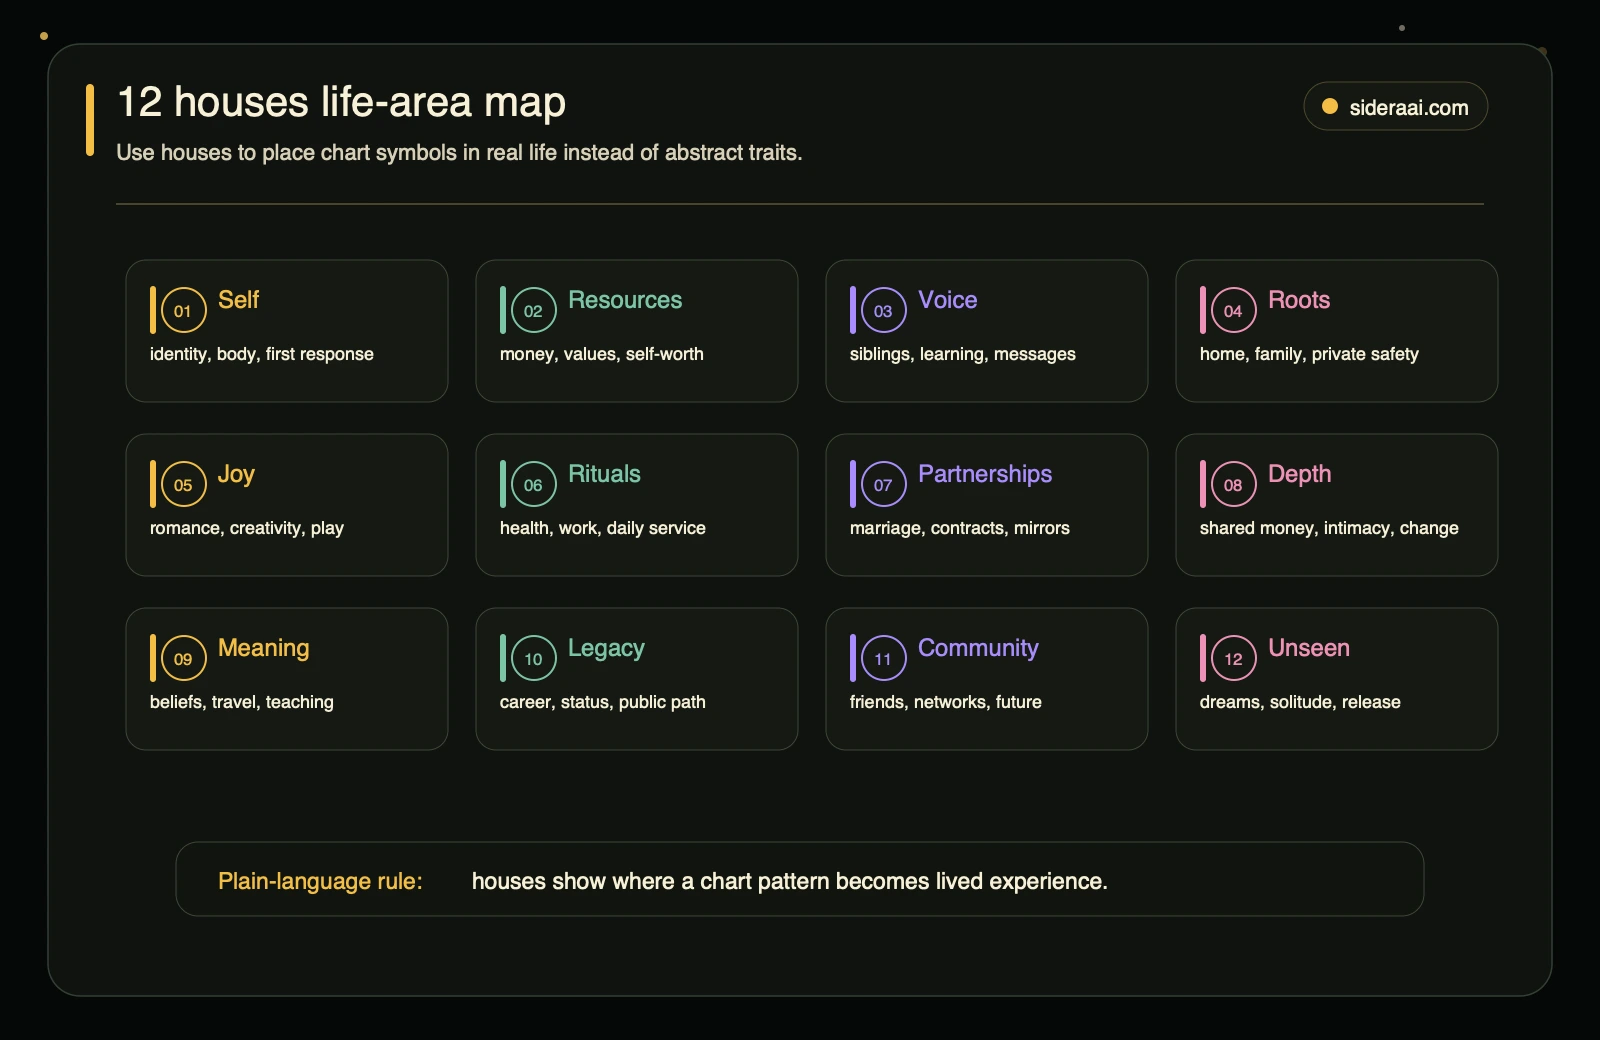Image resolution: width=1600 pixels, height=1040 pixels.
Task: Select the Community house title
Action: (978, 648)
